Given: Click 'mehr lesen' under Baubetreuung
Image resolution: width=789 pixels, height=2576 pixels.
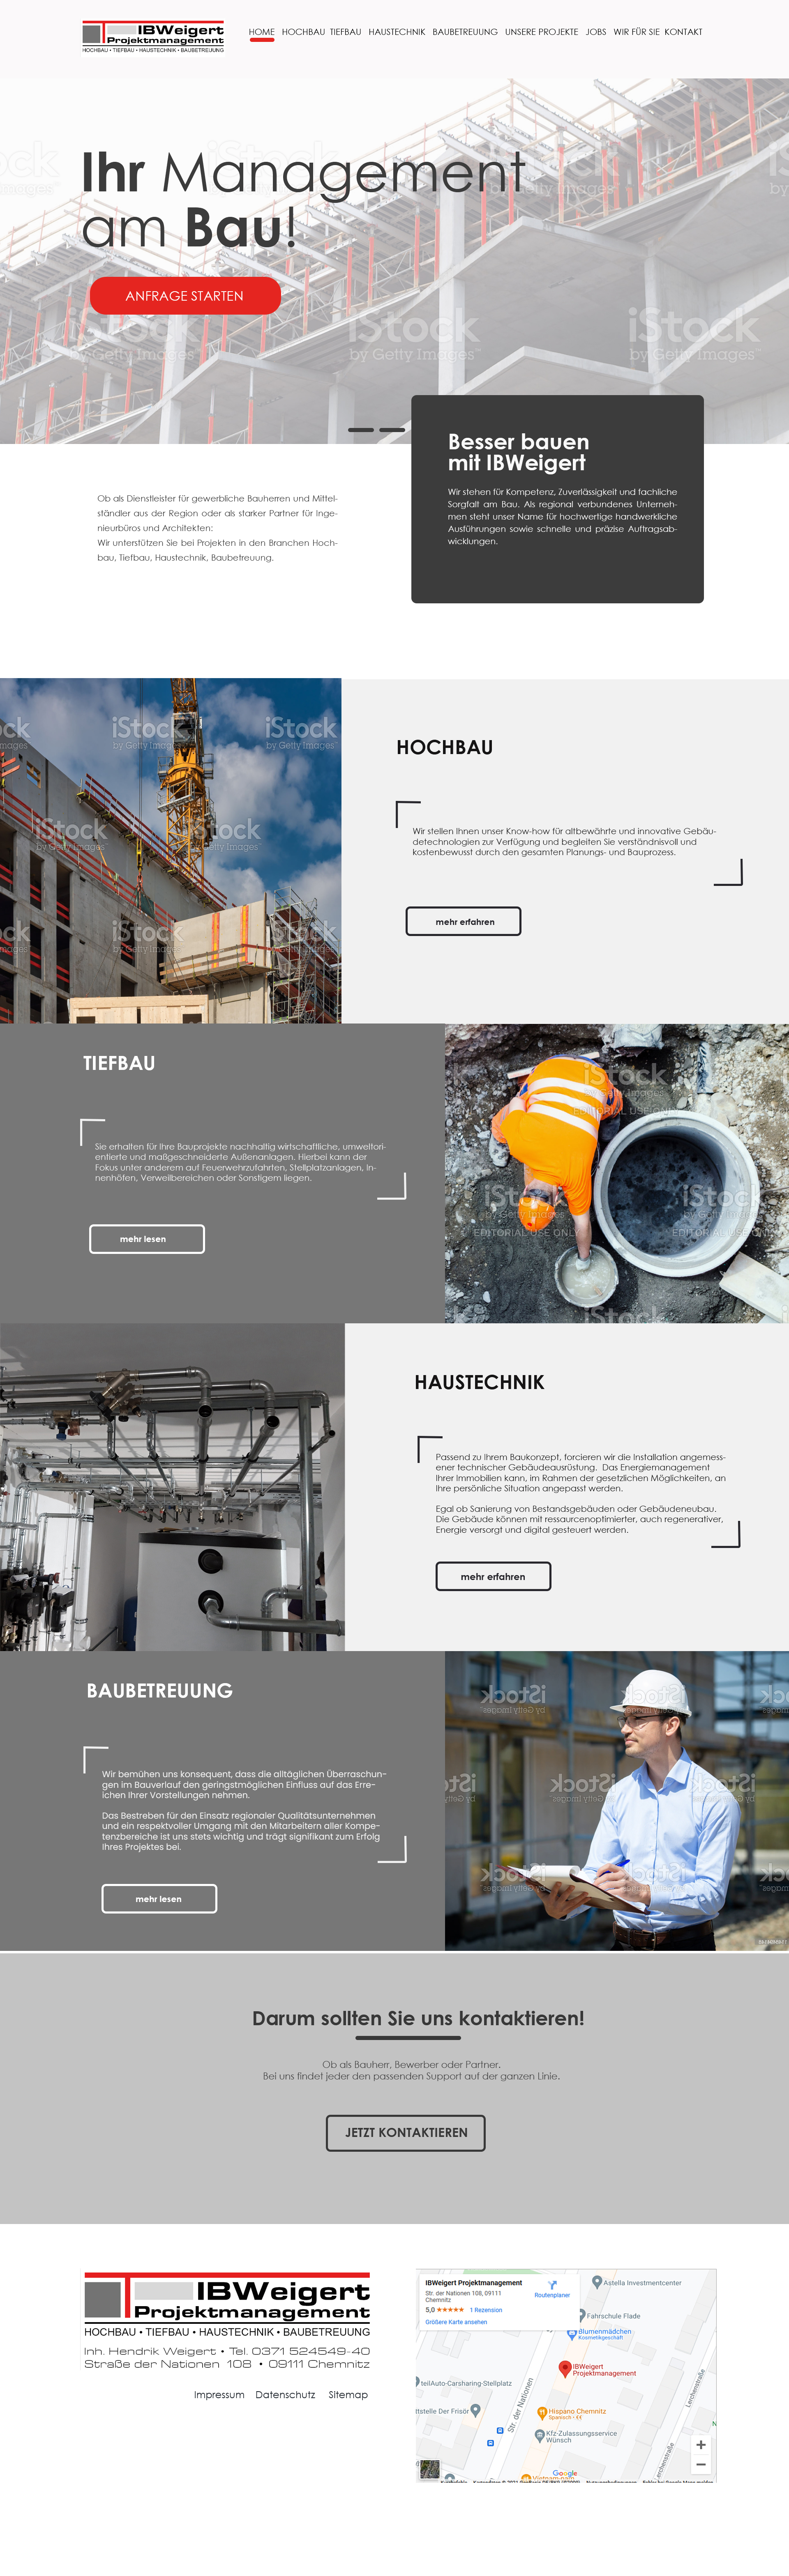Looking at the screenshot, I should pos(159,1899).
